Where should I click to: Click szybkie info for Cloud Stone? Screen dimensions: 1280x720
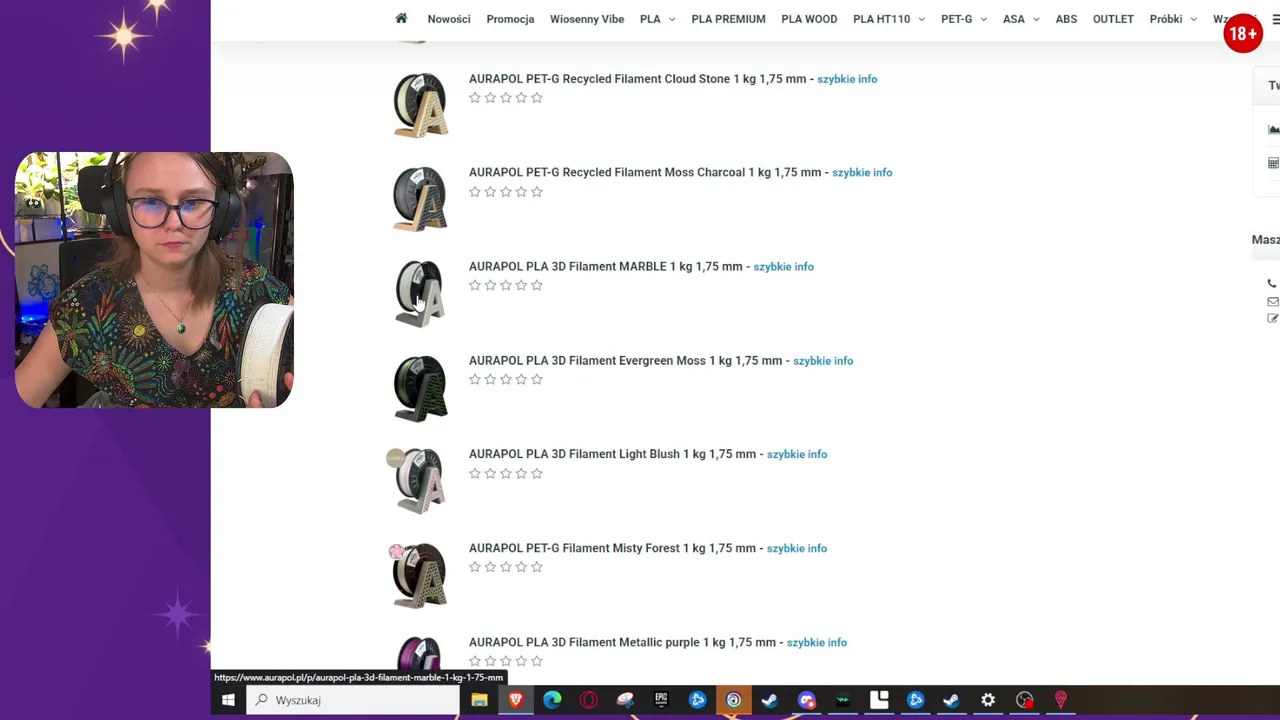pos(847,79)
